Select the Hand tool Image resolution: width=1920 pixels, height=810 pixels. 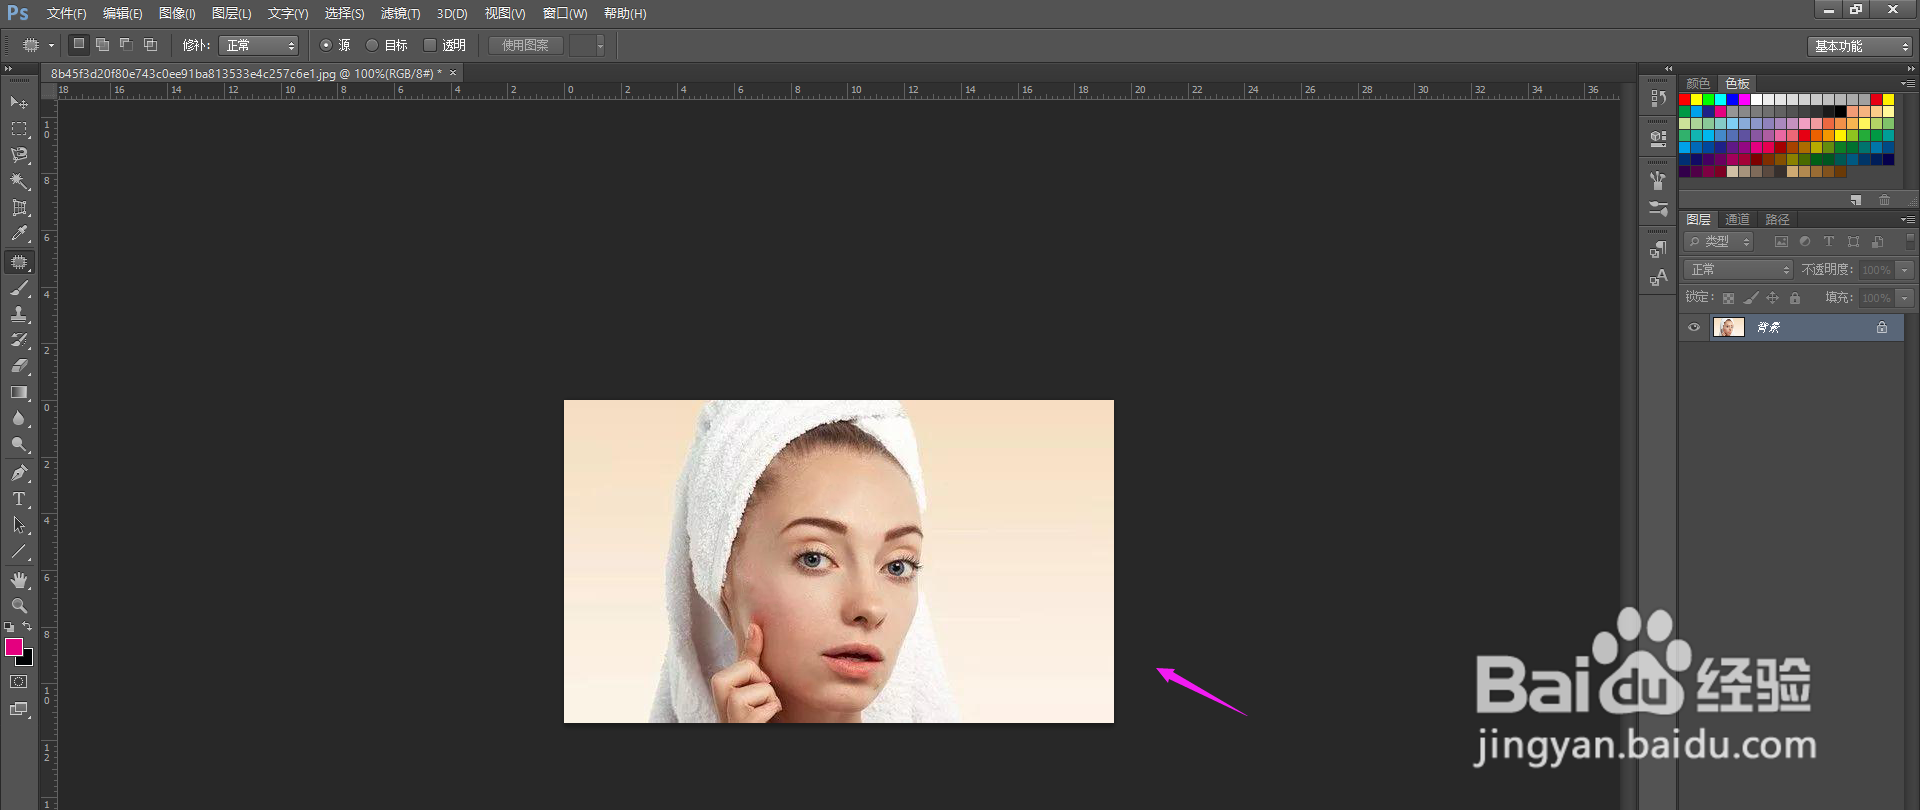pos(19,580)
